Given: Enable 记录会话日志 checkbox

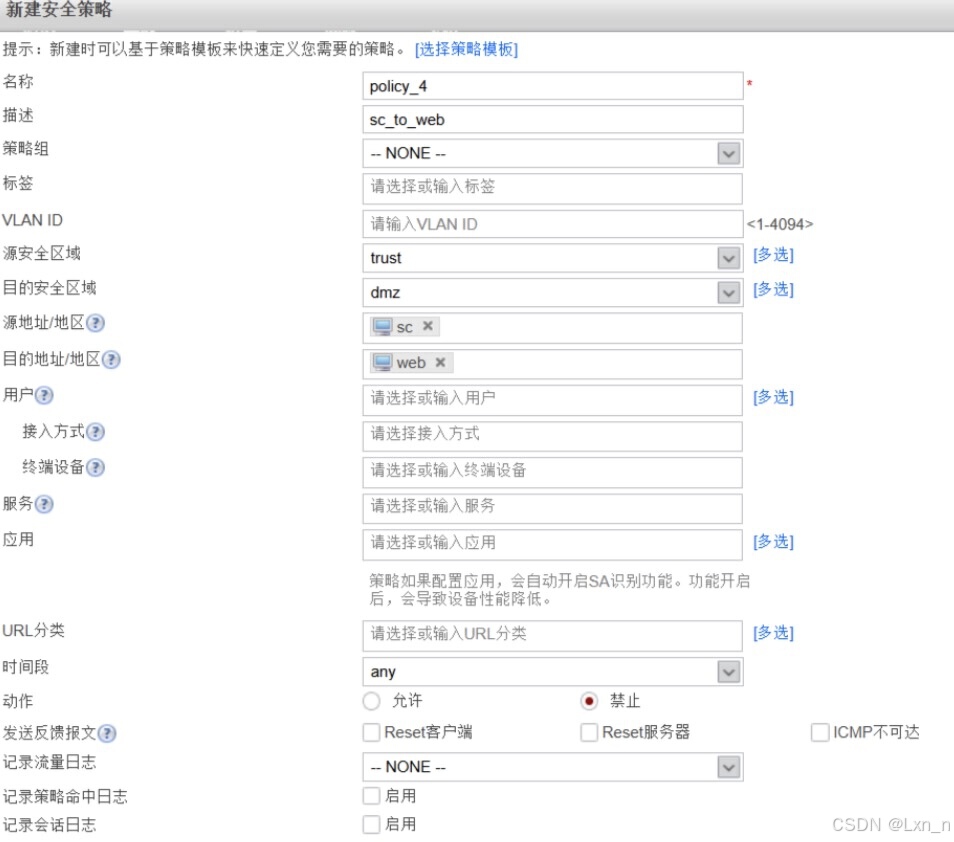Looking at the screenshot, I should tap(371, 824).
